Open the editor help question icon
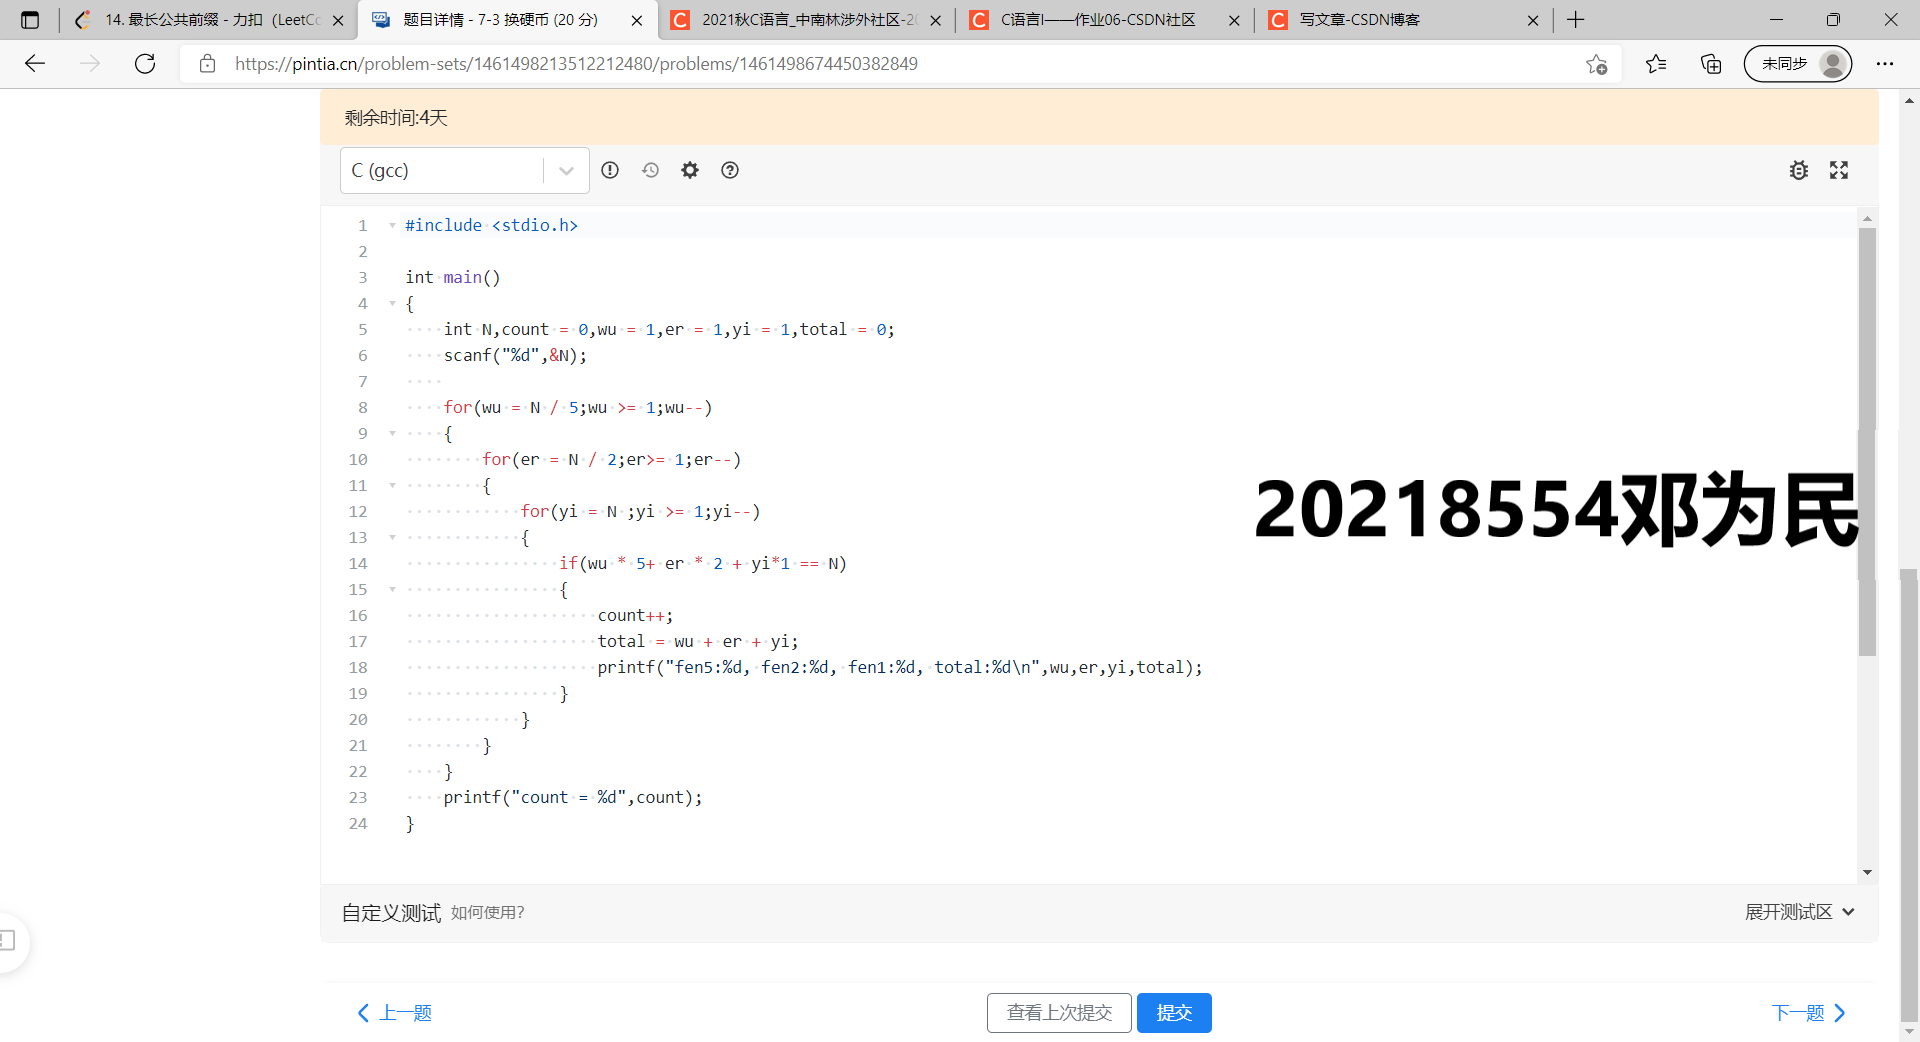 pyautogui.click(x=730, y=170)
